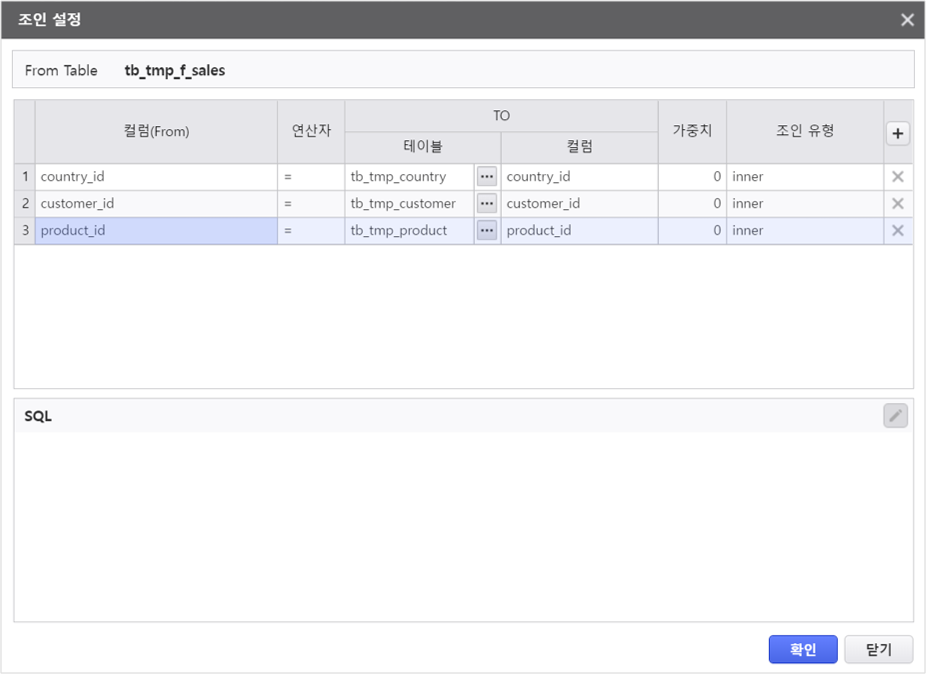This screenshot has height=674, width=926.
Task: Click operator cell in customer_id row
Action: 311,204
